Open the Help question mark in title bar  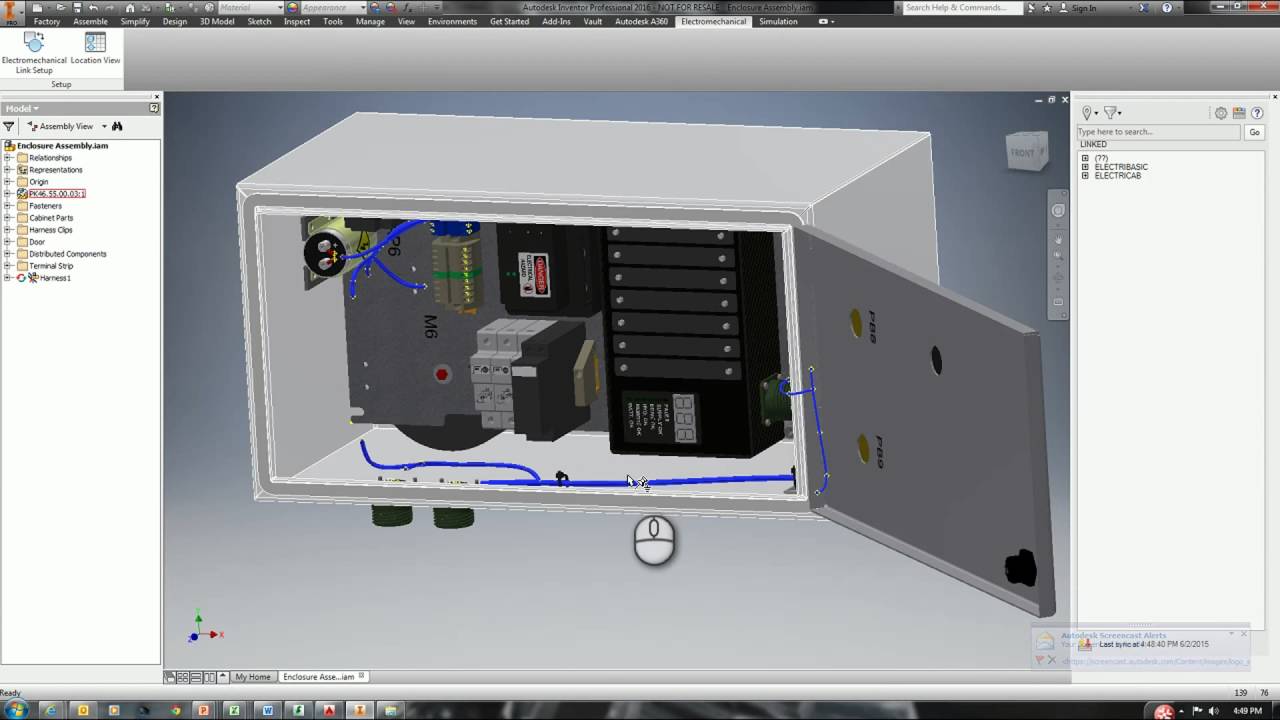[x=1167, y=7]
